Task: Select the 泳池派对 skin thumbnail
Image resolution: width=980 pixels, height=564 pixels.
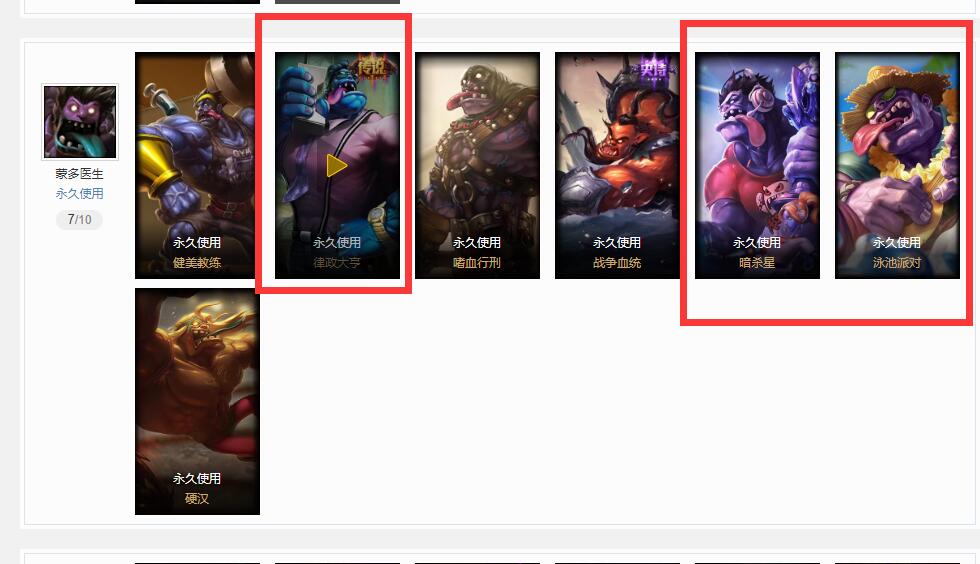Action: click(x=898, y=165)
